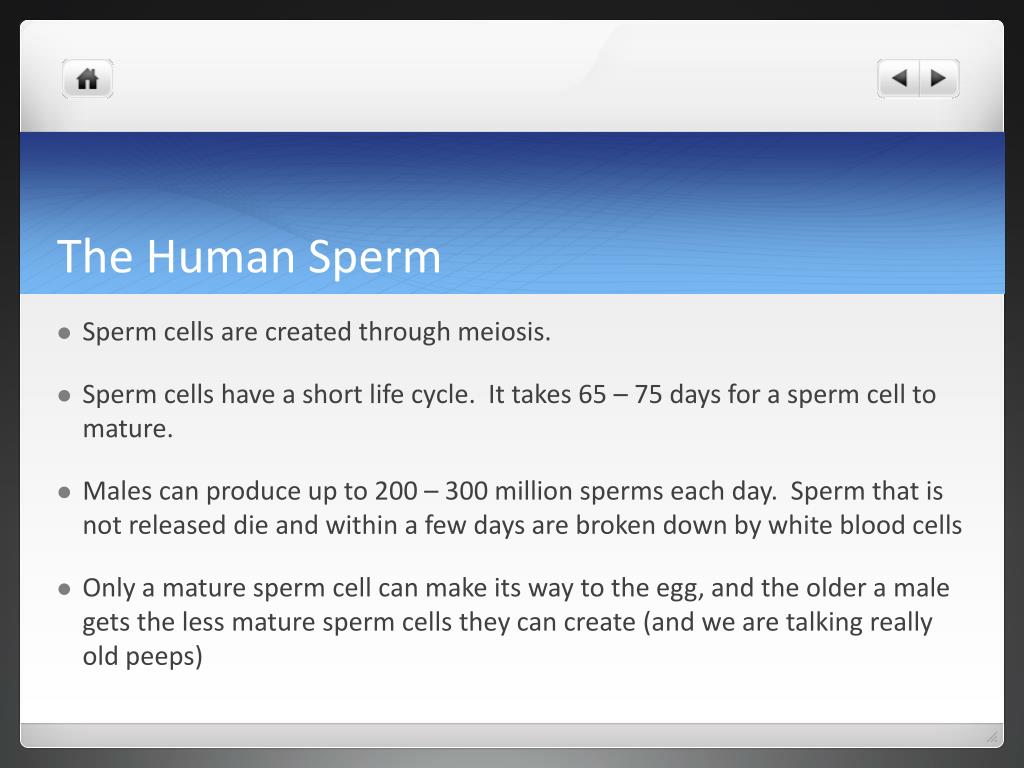Click bullet dot beside "Sperm cells are created"
The width and height of the screenshot is (1024, 768).
(64, 333)
